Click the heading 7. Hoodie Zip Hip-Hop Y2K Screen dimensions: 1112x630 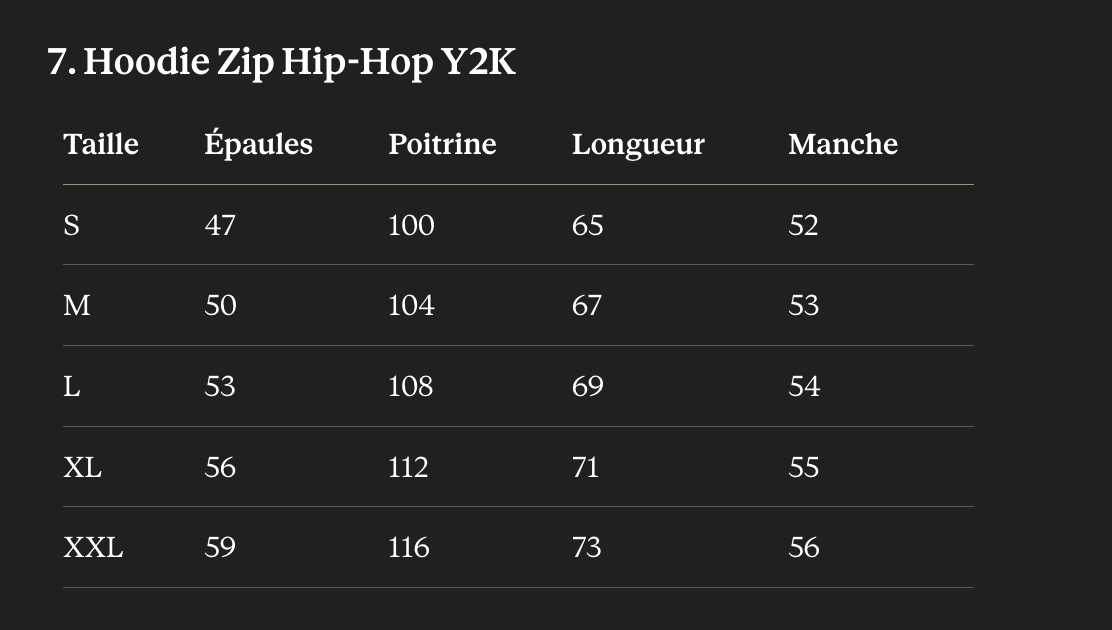pos(282,62)
